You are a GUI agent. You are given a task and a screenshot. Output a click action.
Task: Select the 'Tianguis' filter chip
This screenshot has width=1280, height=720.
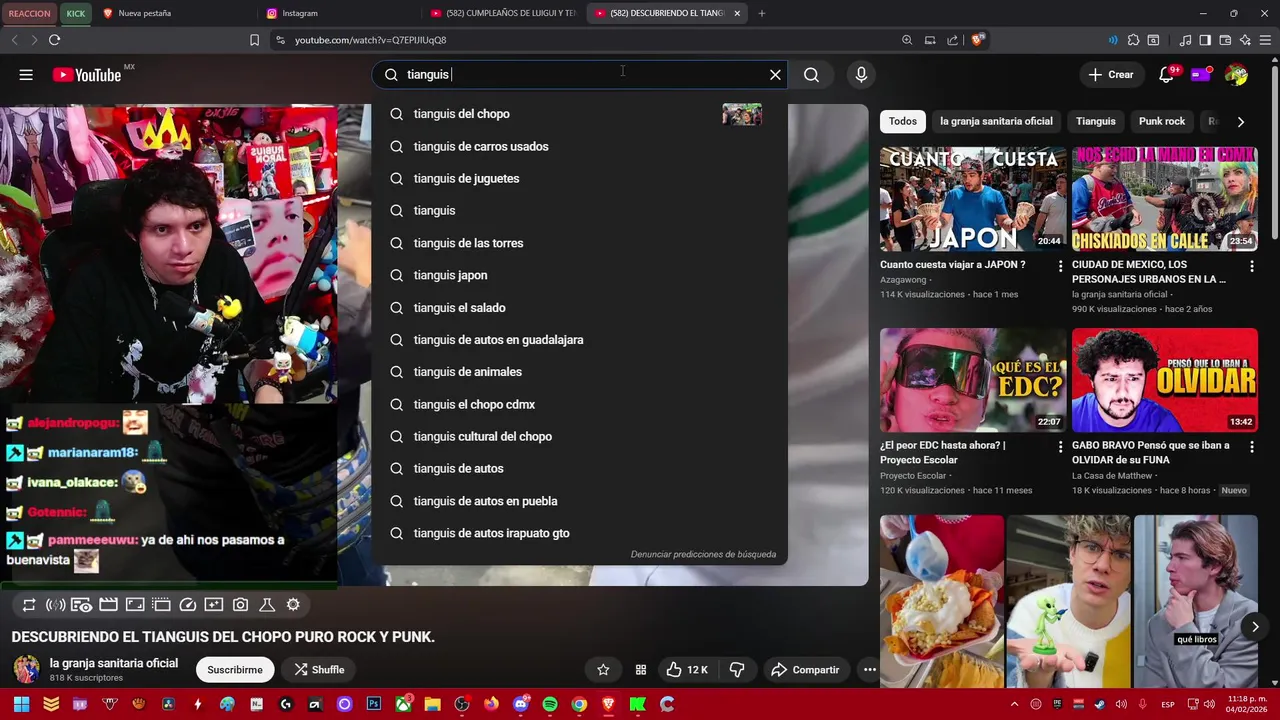click(x=1096, y=121)
